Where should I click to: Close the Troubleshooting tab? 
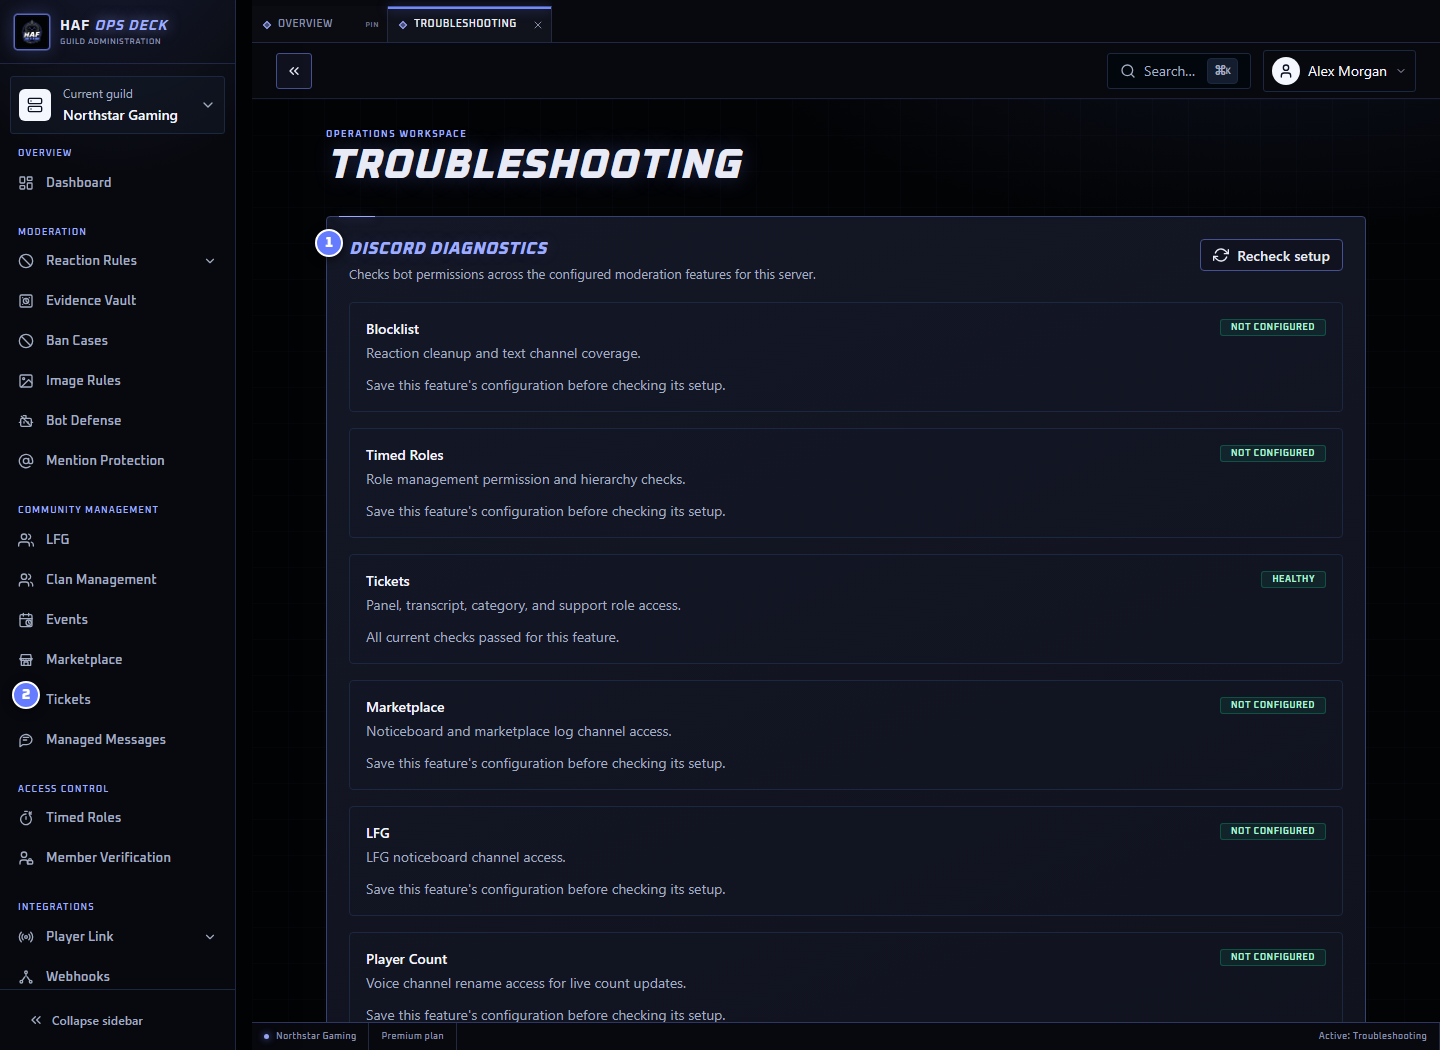click(538, 25)
